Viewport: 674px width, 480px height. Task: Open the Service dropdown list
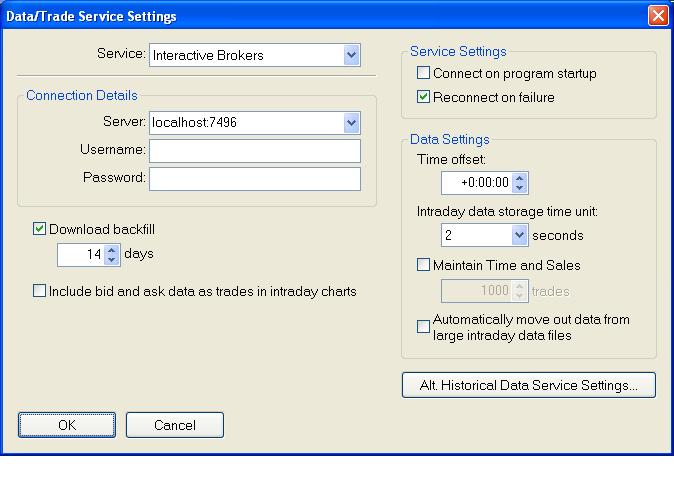click(351, 56)
